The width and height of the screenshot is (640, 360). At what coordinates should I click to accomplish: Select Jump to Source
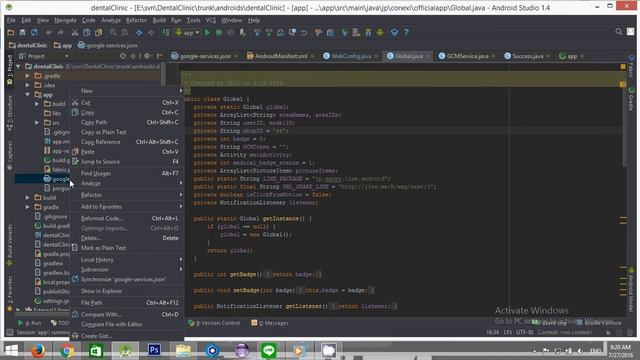coord(127,162)
